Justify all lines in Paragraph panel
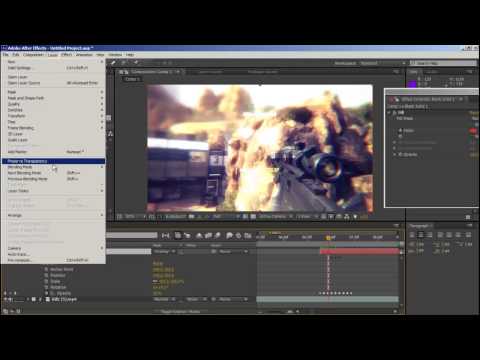This screenshot has height=360, width=480. [469, 235]
